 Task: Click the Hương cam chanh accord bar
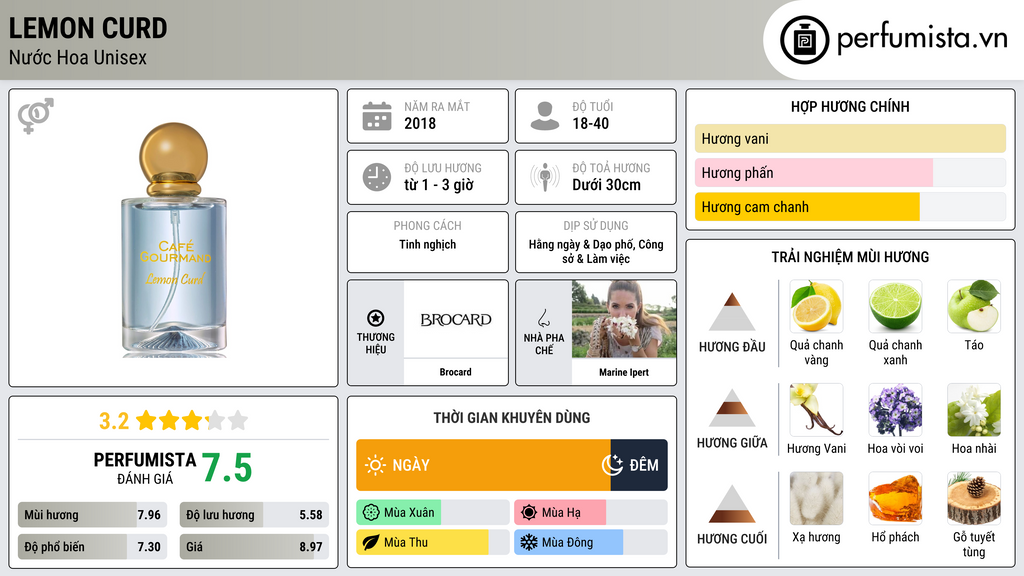tap(850, 206)
